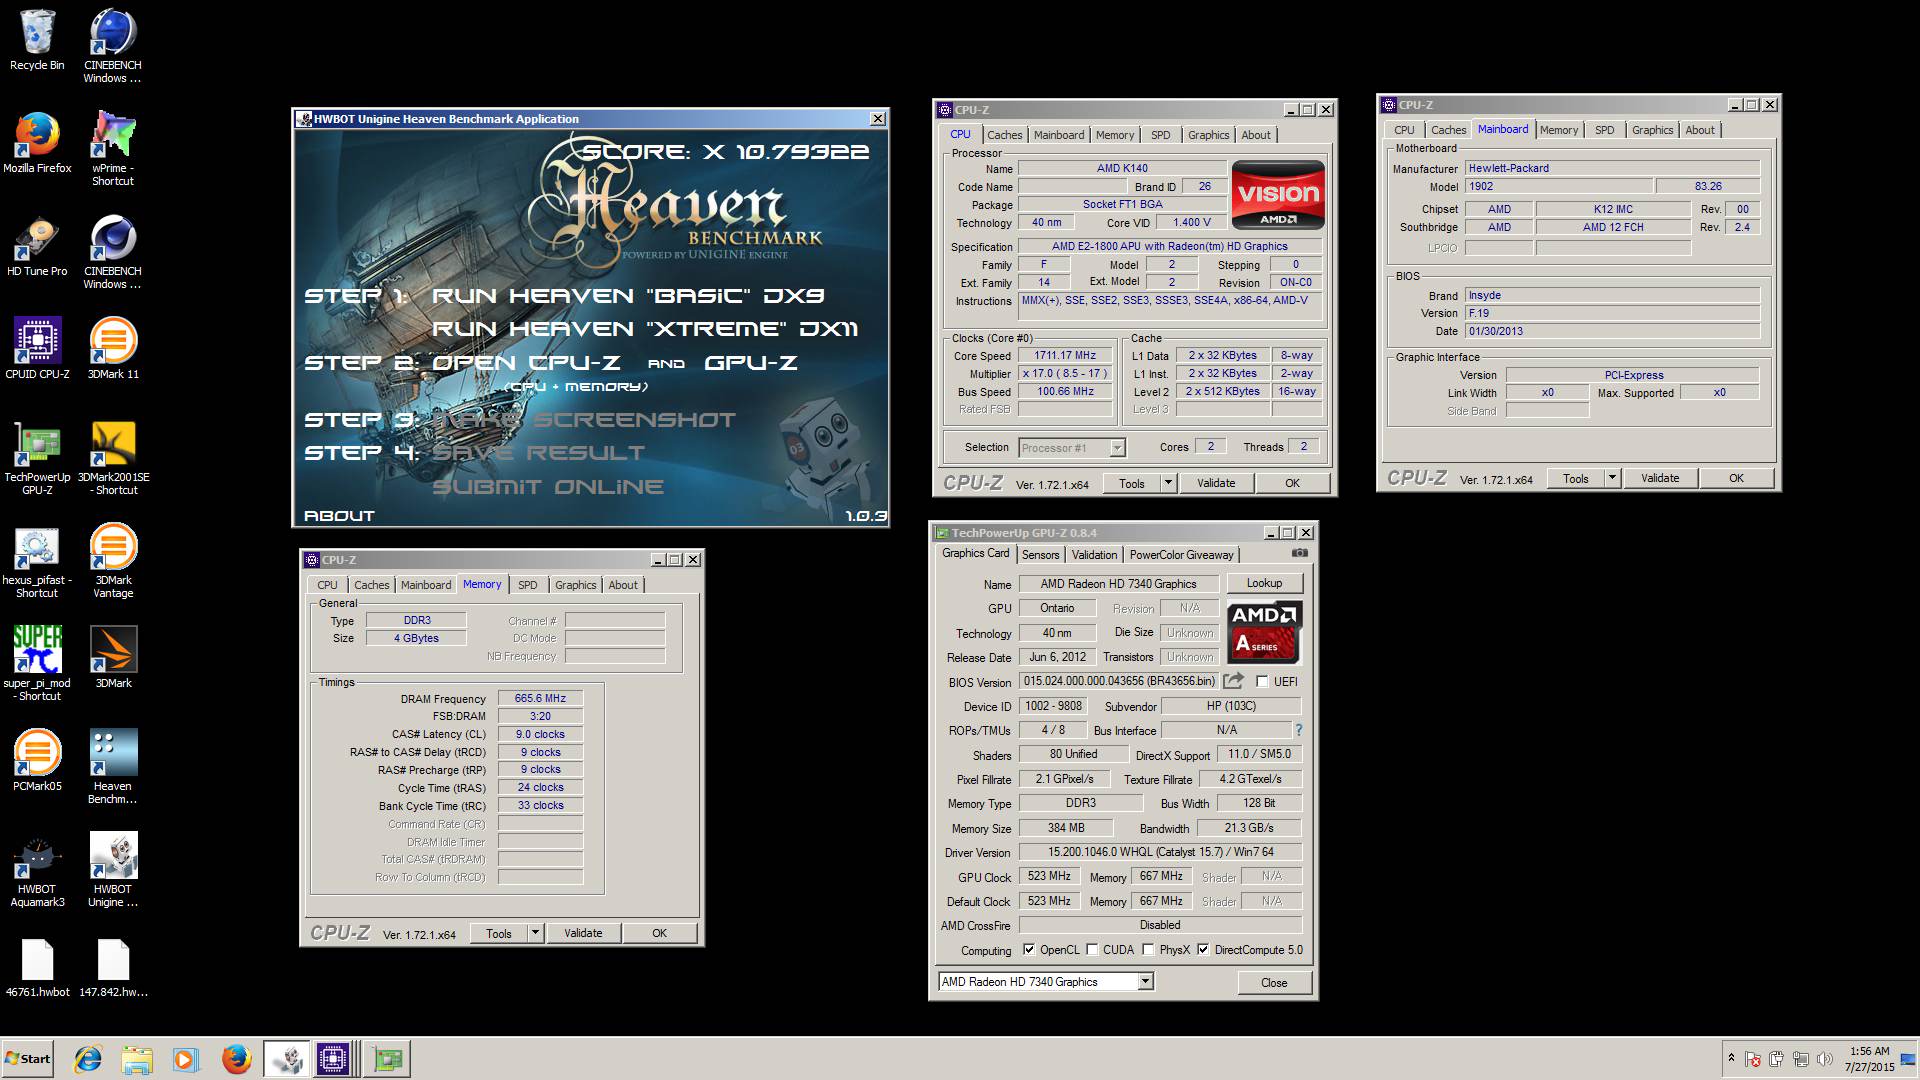Open the CPUID CPU-Z desktop icon
1920x1080 pixels.
pos(37,349)
